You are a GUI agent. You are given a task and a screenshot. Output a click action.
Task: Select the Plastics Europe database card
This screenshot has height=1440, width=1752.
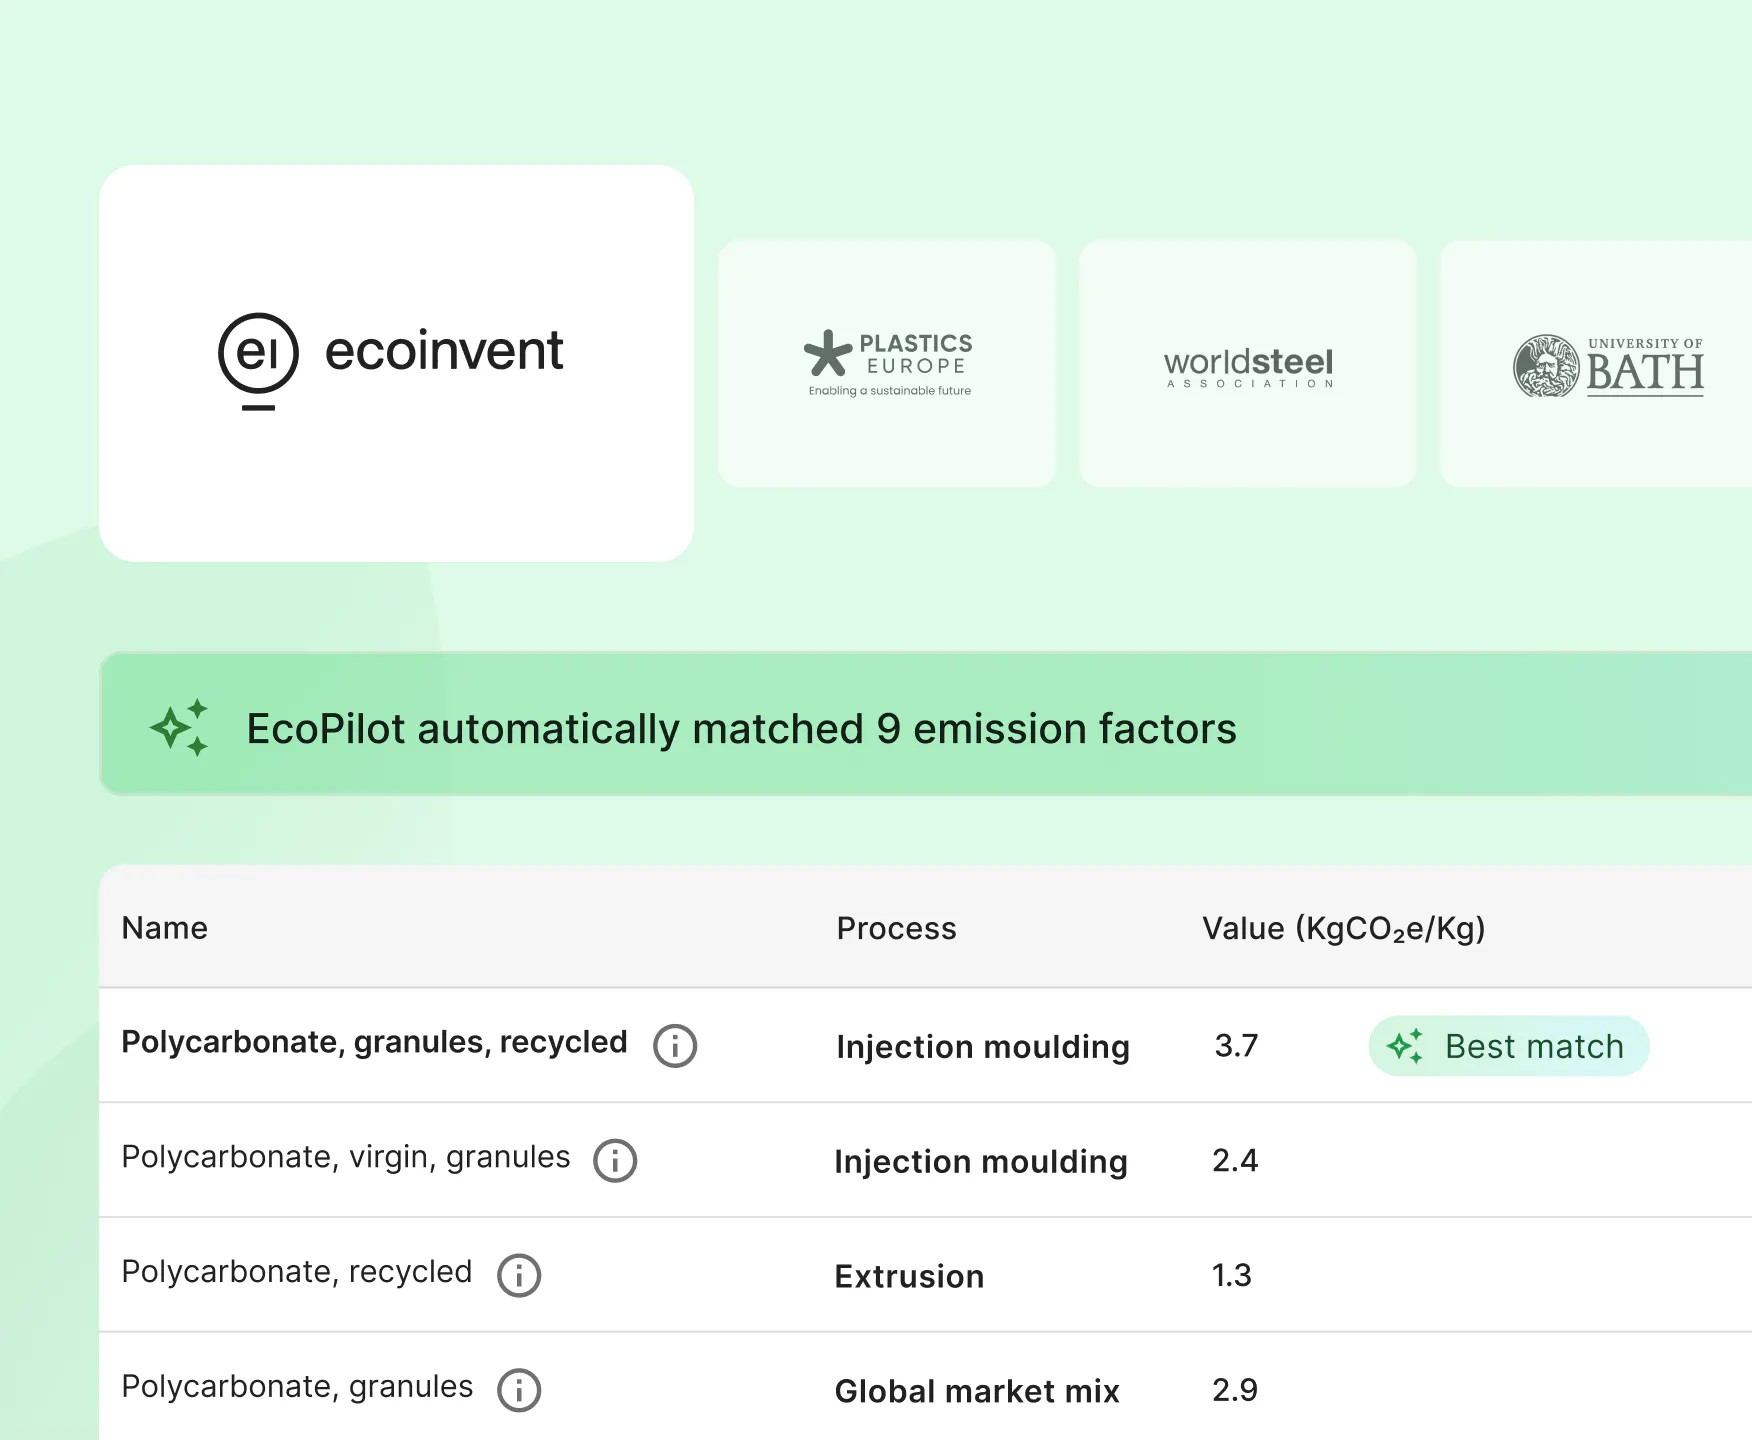point(887,363)
